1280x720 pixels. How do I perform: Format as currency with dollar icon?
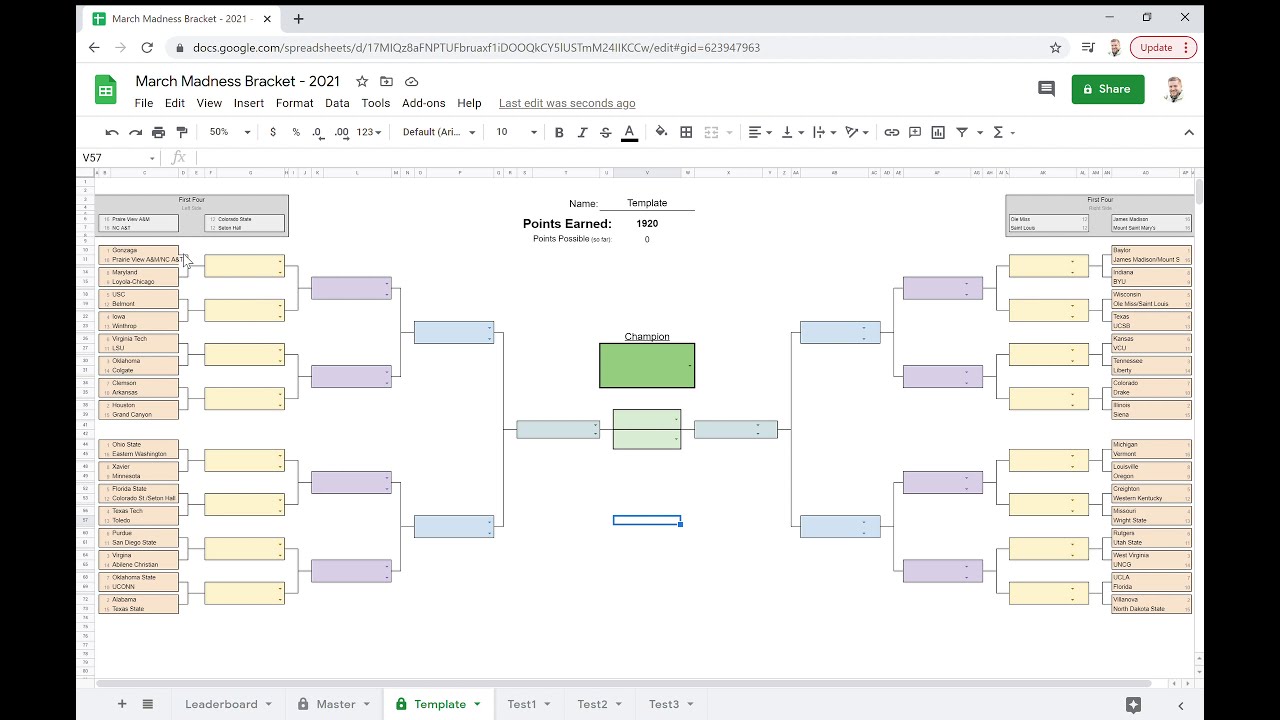click(273, 132)
